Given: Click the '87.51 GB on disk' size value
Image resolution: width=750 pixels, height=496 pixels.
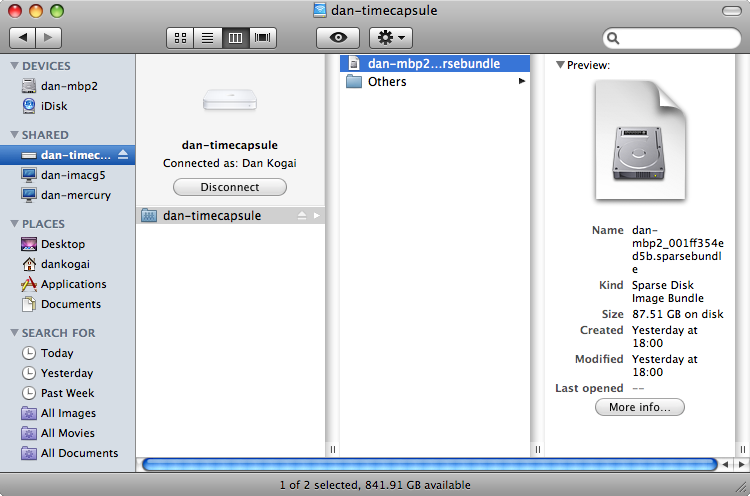Looking at the screenshot, I should 678,314.
